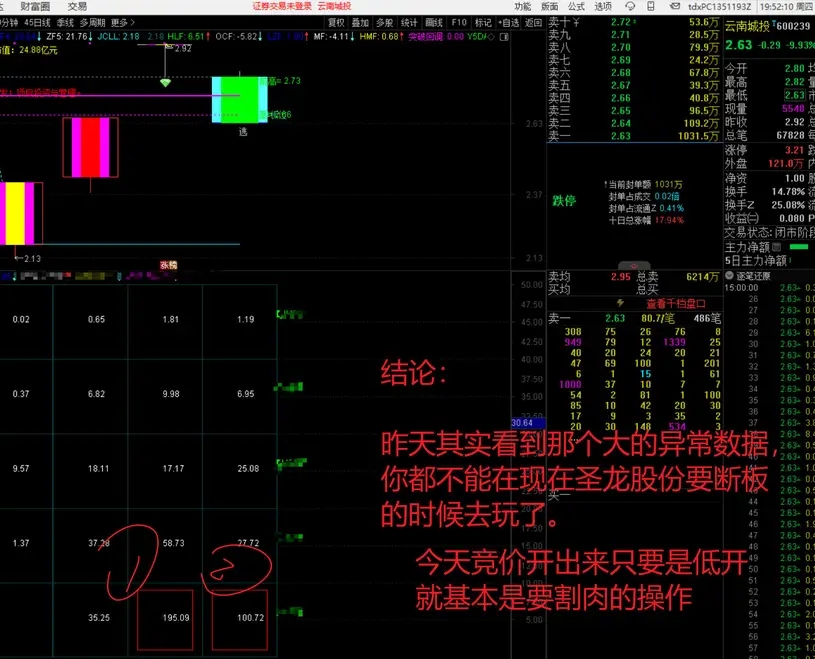The width and height of the screenshot is (815, 659).
Task: Click the 返回 button
Action: pyautogui.click(x=533, y=22)
